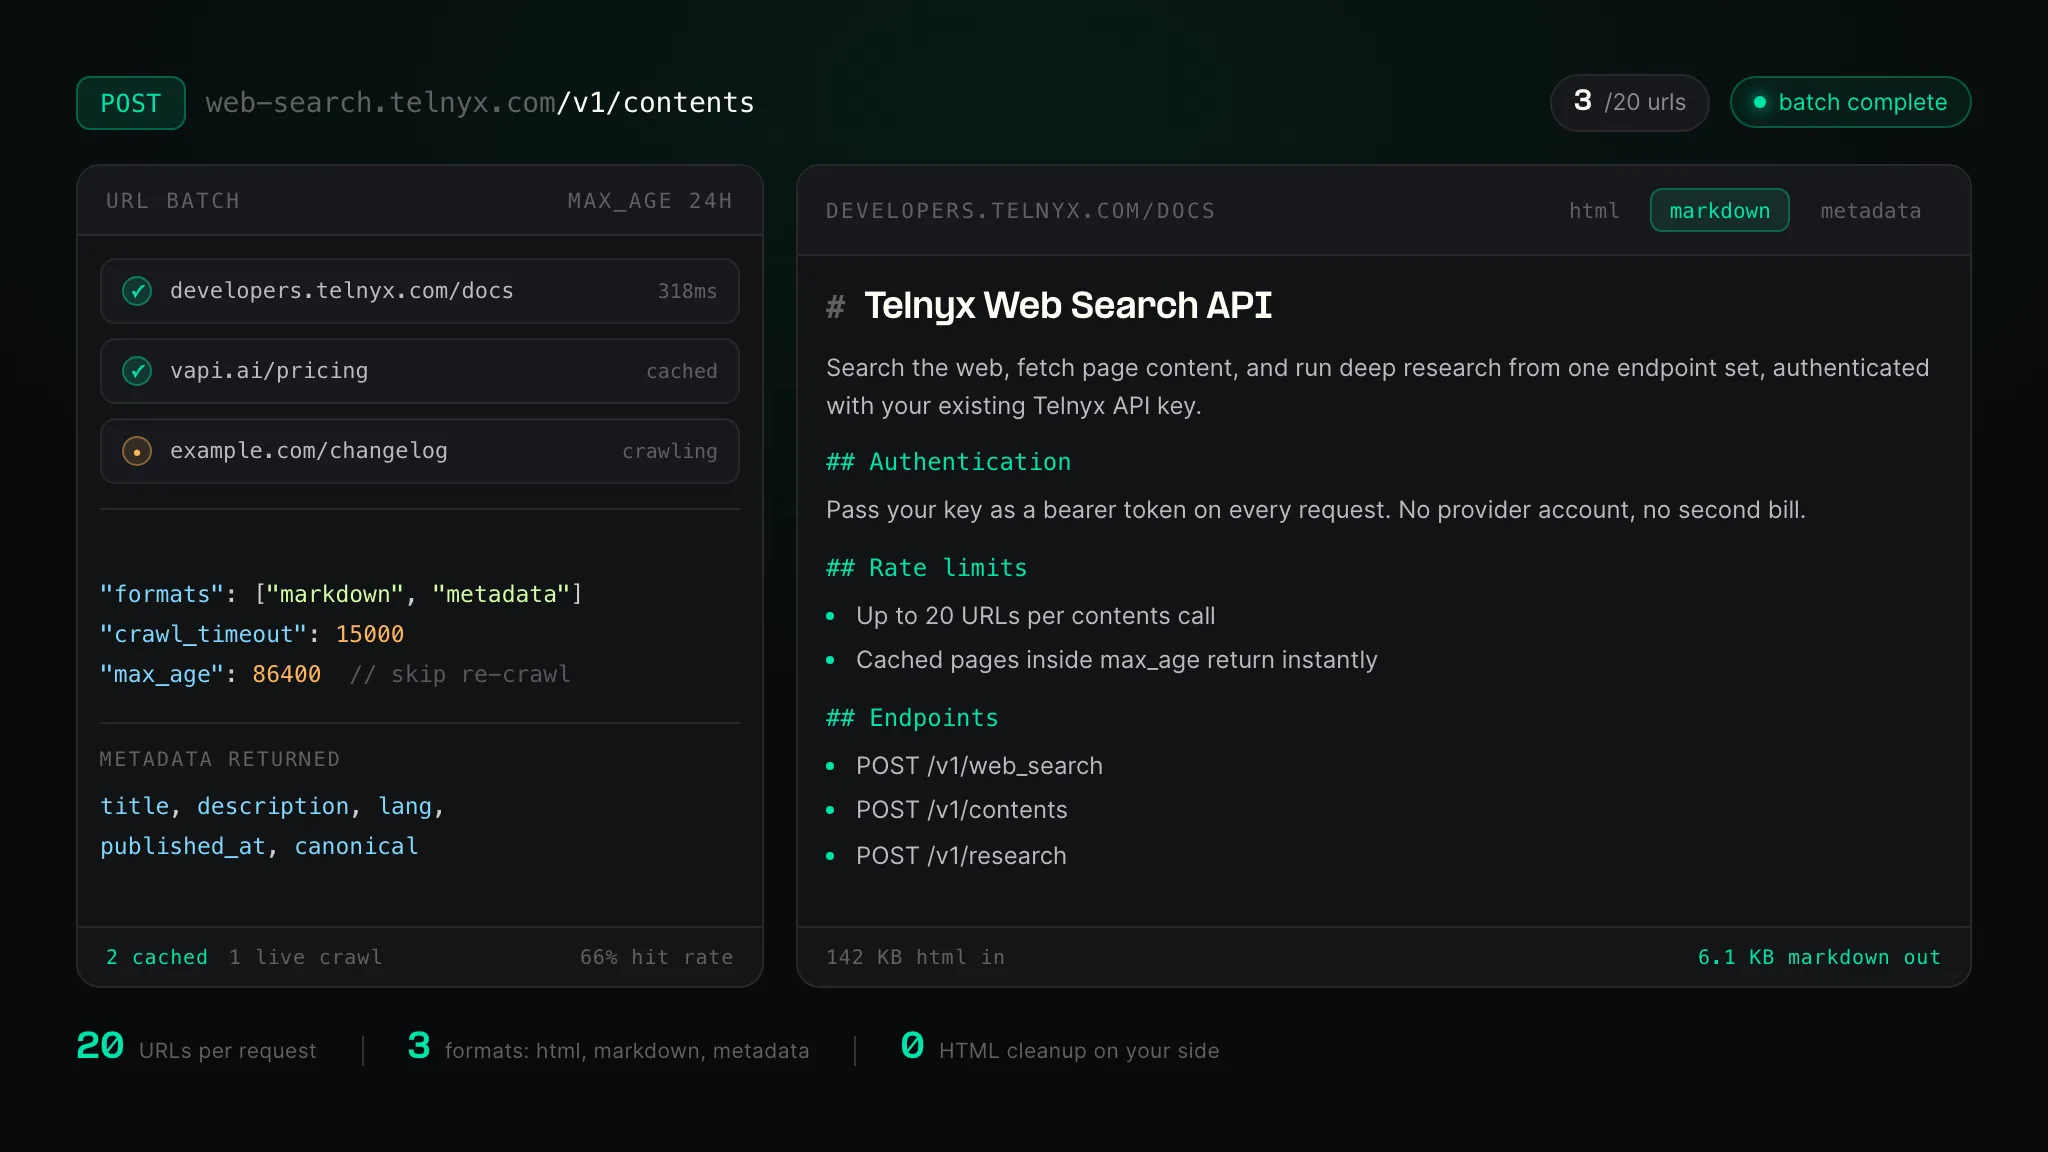Click the 0 HTML cleanup stat
The width and height of the screenshot is (2048, 1152).
(1060, 1047)
